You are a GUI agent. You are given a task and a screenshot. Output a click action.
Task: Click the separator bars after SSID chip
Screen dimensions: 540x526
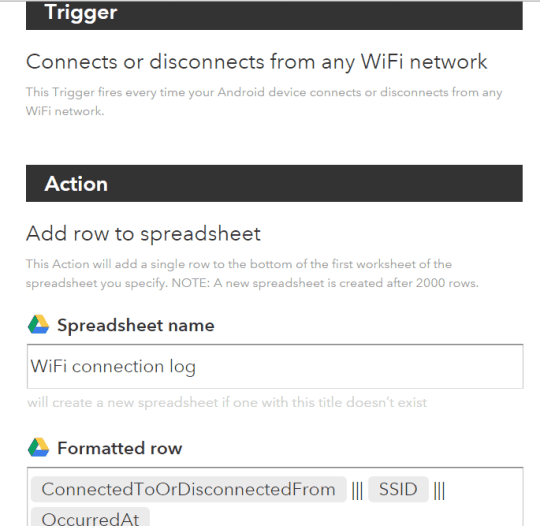[x=439, y=490]
